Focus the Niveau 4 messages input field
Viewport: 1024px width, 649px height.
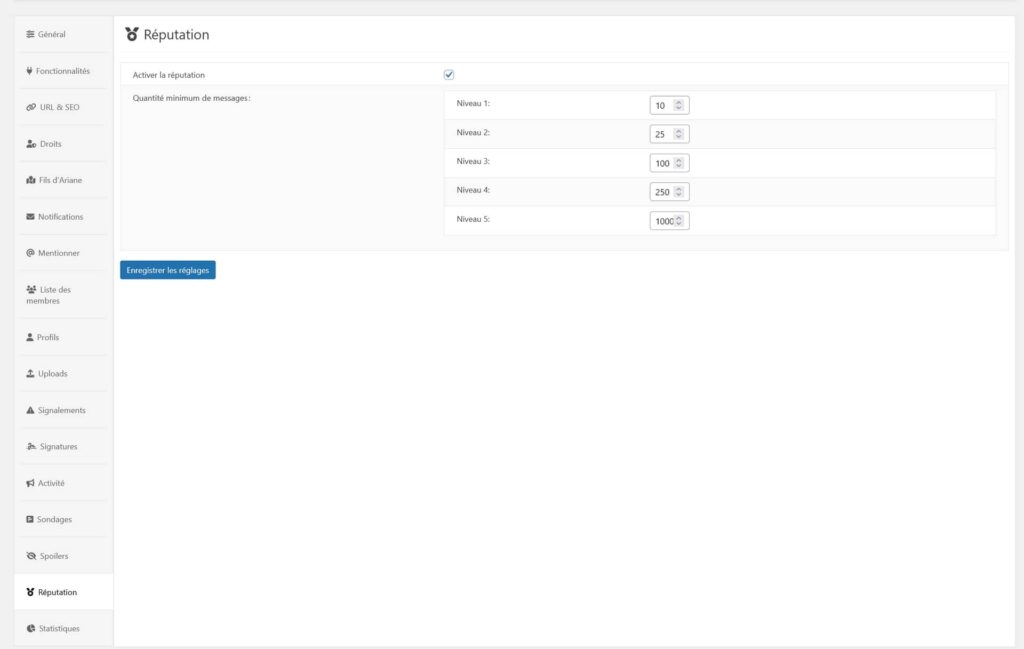point(661,192)
